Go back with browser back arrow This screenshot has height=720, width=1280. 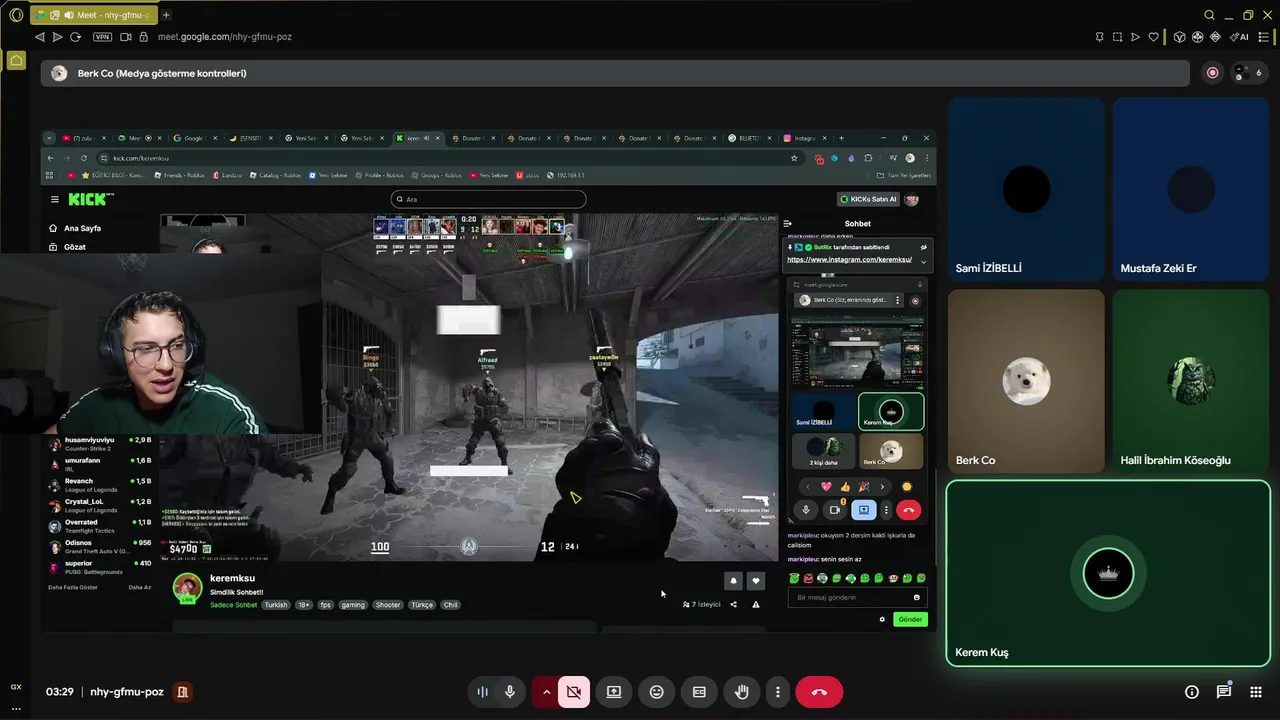coord(40,37)
